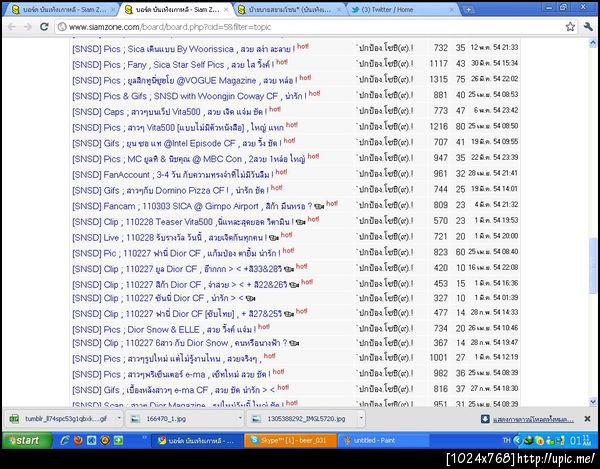Launch Firefox from the quick launch bar
The height and width of the screenshot is (469, 600).
coord(78,440)
